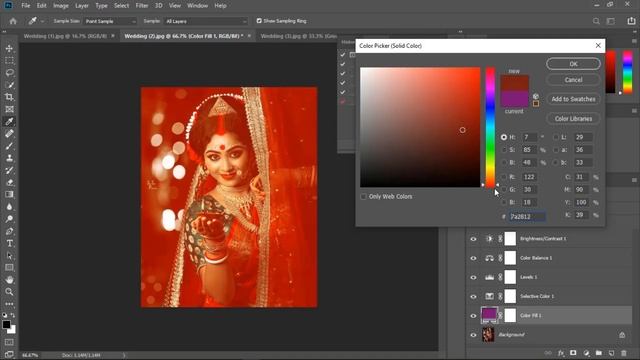This screenshot has width=640, height=360.
Task: Open the tool preset picker arrow
Action: pyautogui.click(x=42, y=21)
